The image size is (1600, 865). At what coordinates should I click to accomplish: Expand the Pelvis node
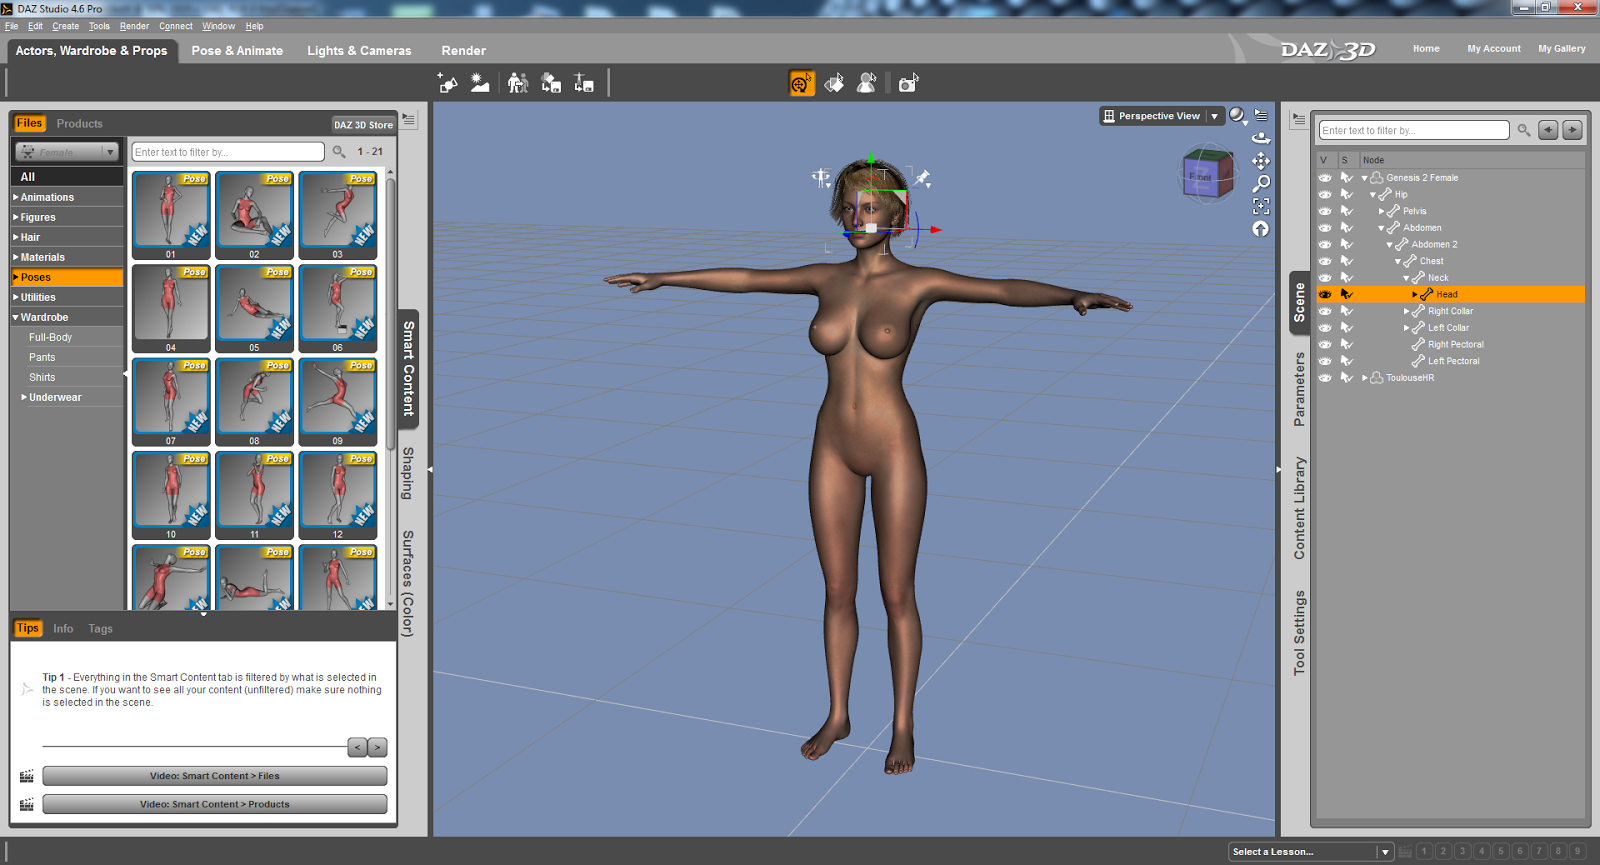point(1381,211)
